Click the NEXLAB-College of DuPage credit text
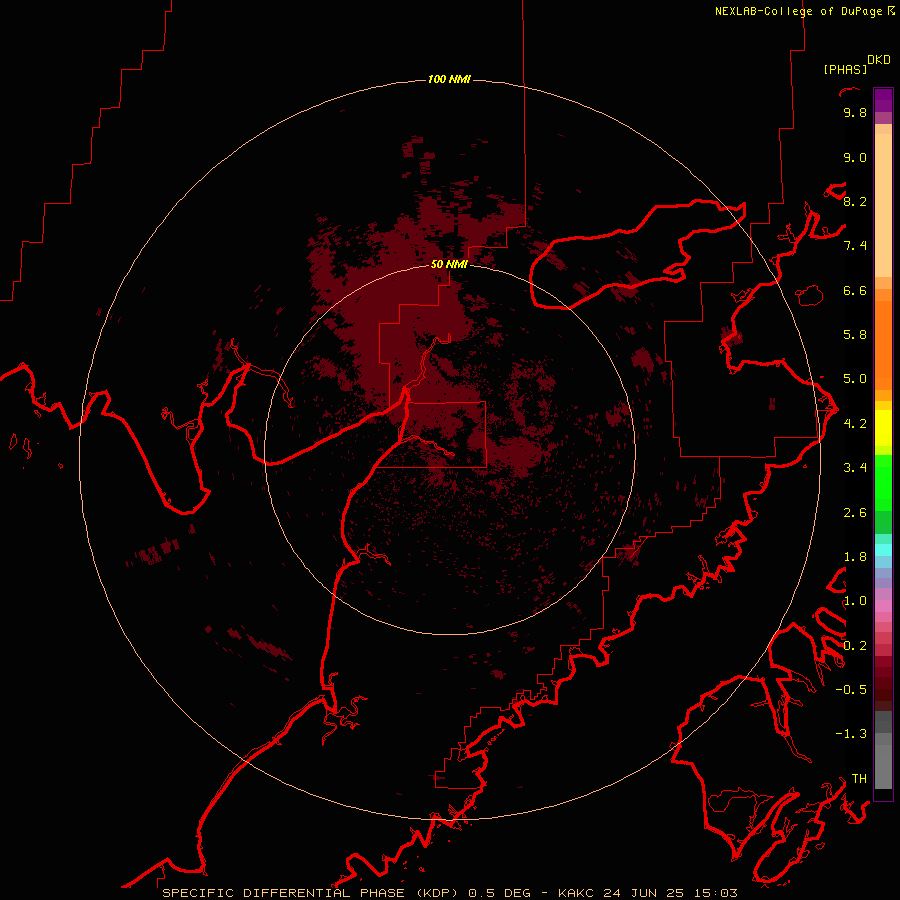The width and height of the screenshot is (900, 900). pyautogui.click(x=798, y=11)
